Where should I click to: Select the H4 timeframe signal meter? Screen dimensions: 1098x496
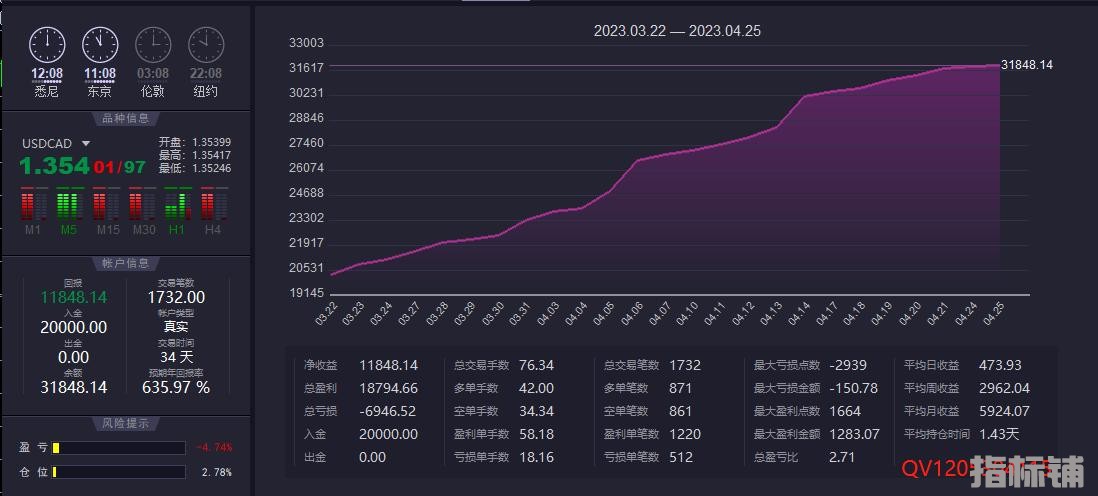pyautogui.click(x=213, y=206)
